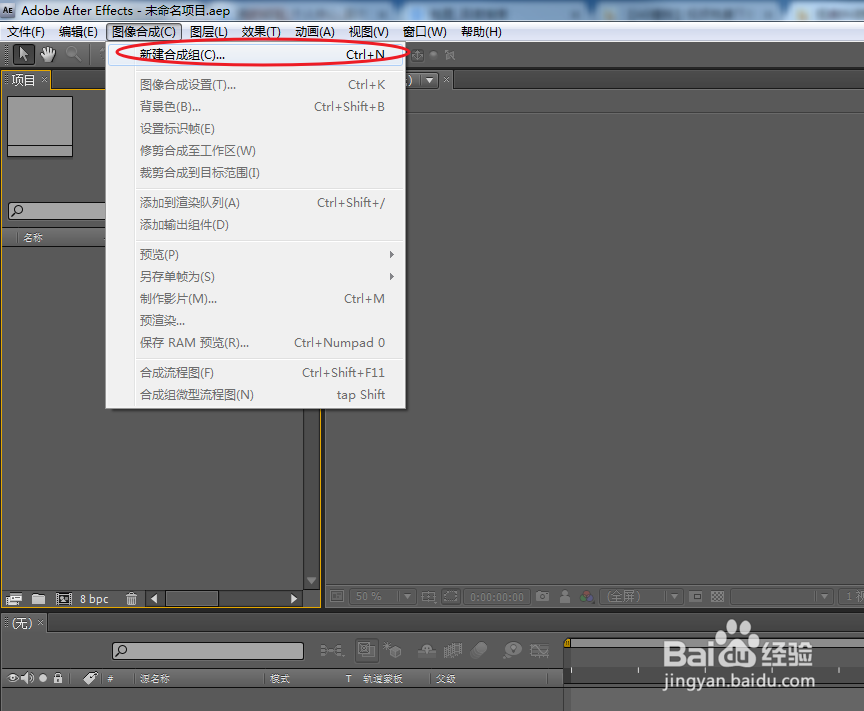The image size is (864, 711).
Task: Click the project panel vertical scroll-down arrow
Action: (311, 581)
